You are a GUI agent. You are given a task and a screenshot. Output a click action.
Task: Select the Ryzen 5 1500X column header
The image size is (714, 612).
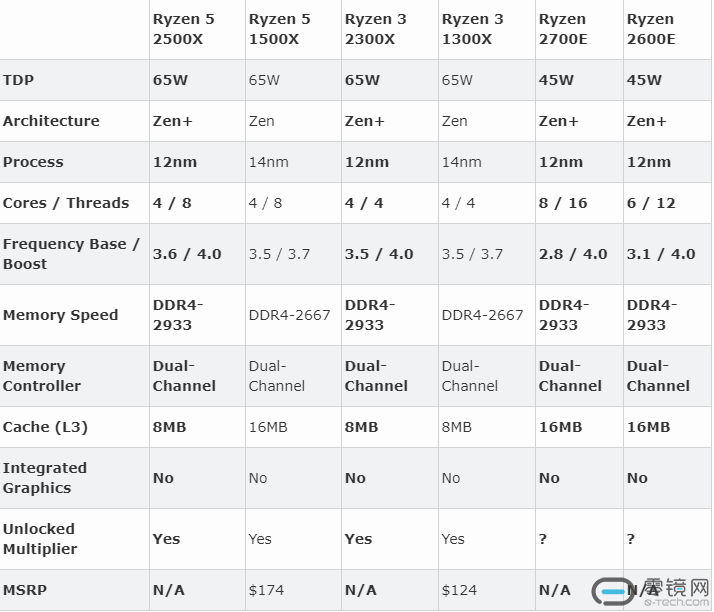click(279, 29)
